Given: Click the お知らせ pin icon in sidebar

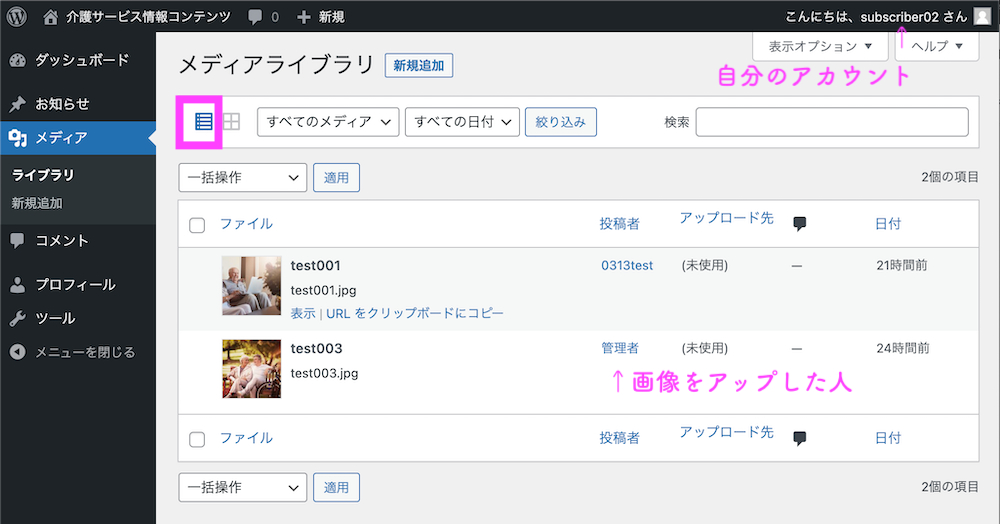Looking at the screenshot, I should pyautogui.click(x=18, y=104).
